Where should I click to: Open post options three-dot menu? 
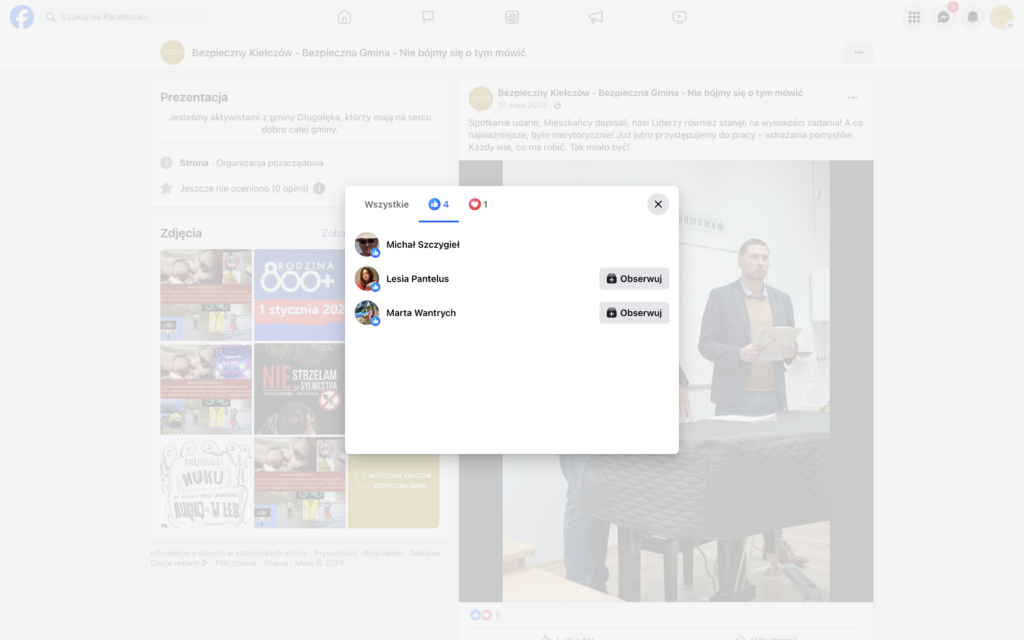(852, 97)
